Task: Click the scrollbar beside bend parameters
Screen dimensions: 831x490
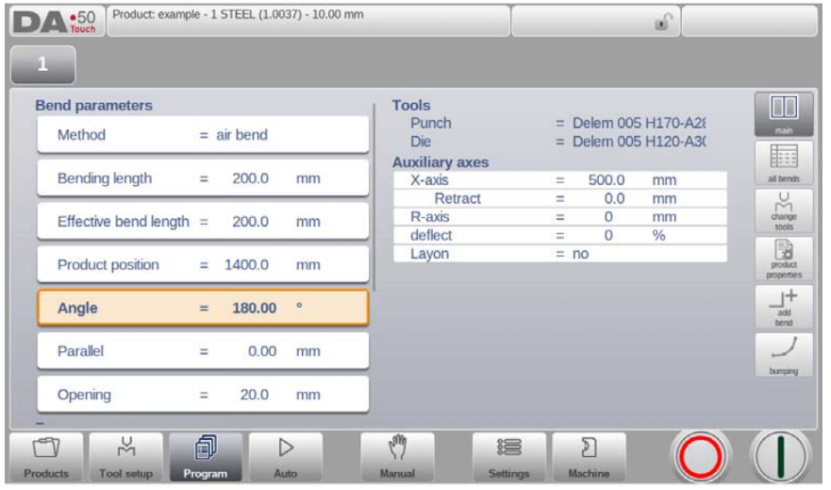Action: 374,197
